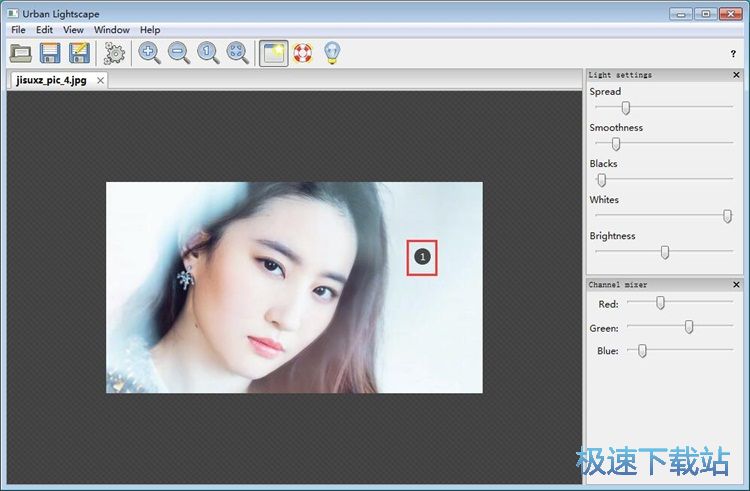Screen dimensions: 750x491
Task: Zoom in with the plus magnifier
Action: tap(149, 53)
